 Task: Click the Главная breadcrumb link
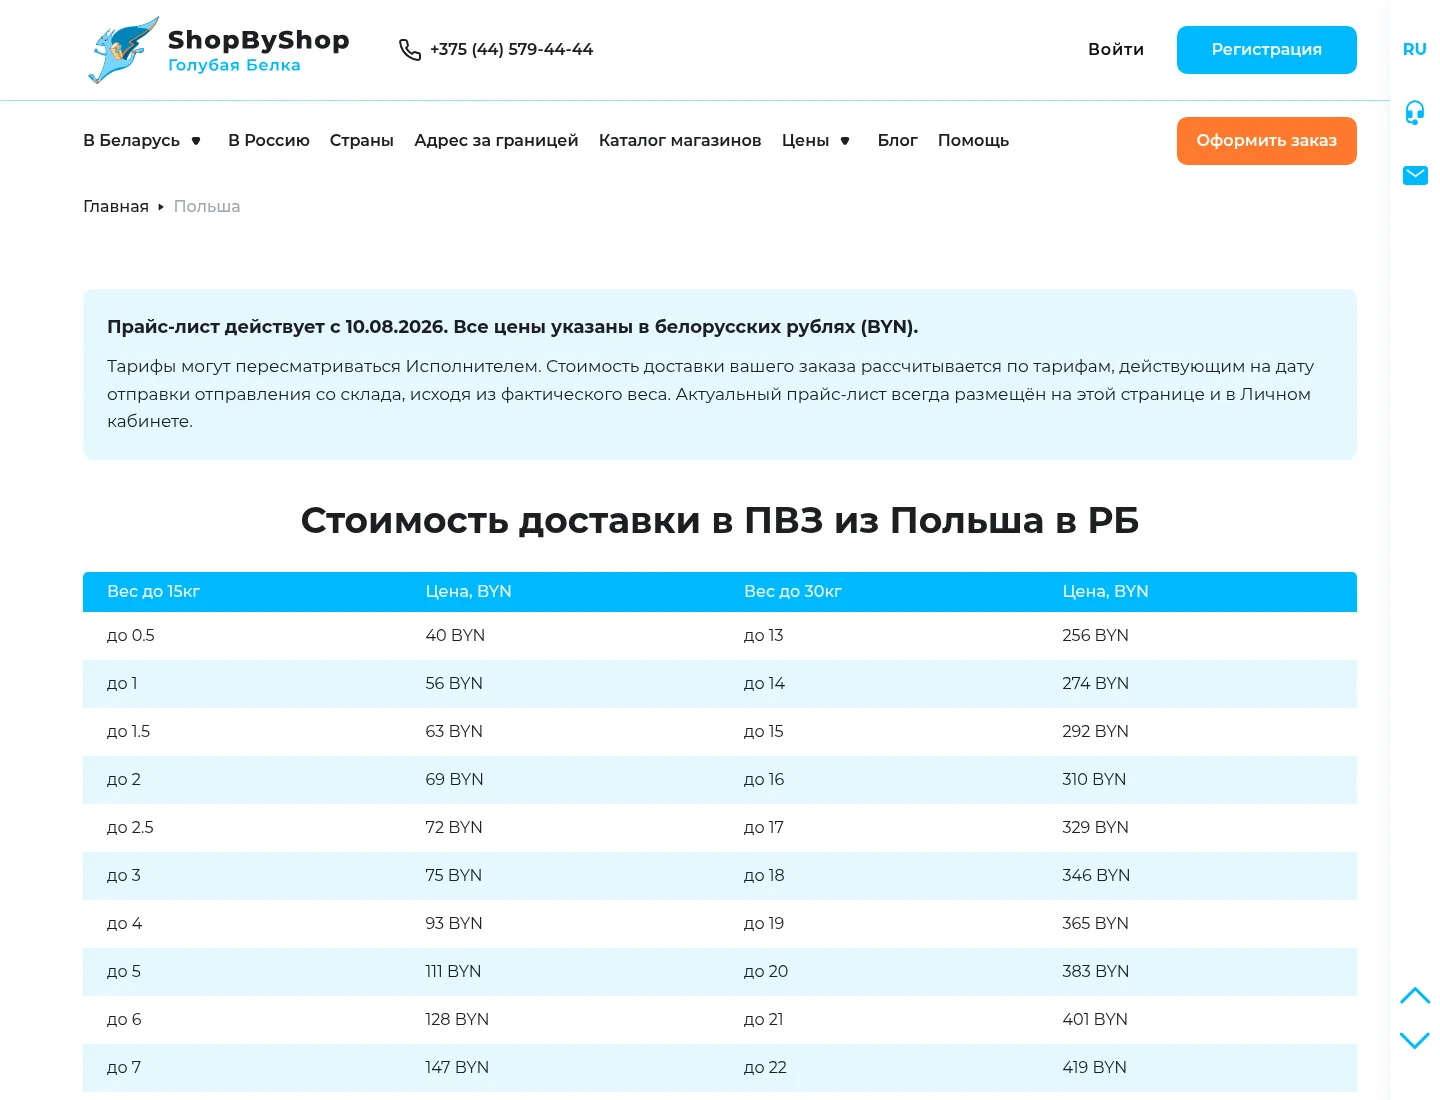116,207
